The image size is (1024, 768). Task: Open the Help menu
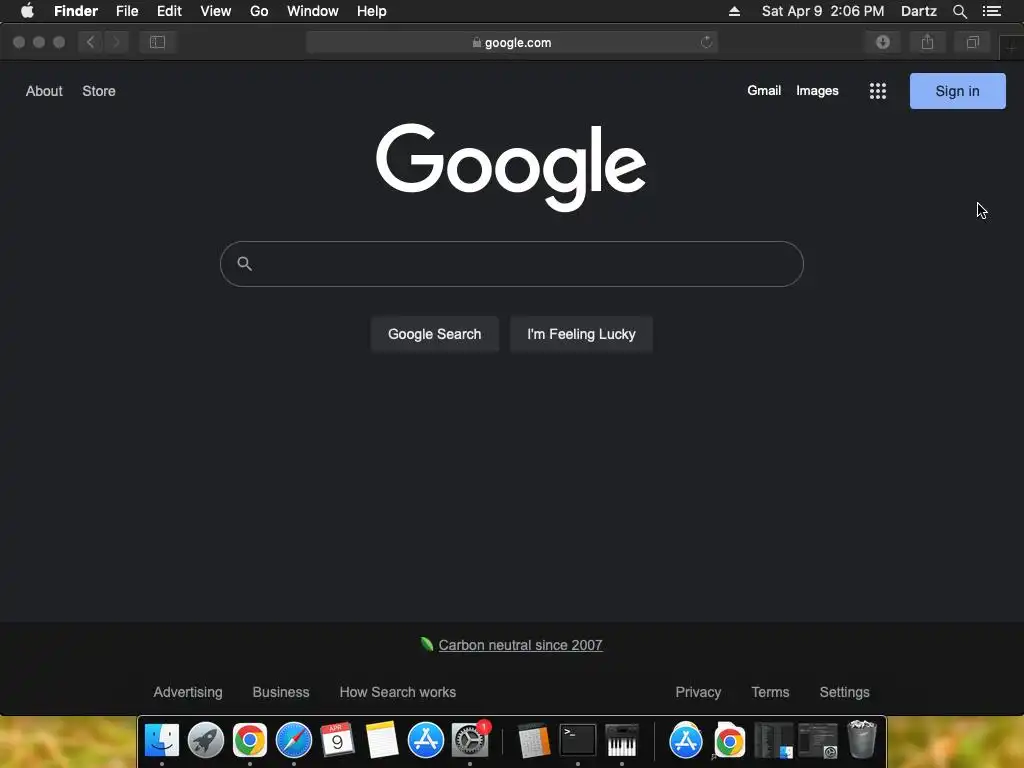[x=372, y=11]
